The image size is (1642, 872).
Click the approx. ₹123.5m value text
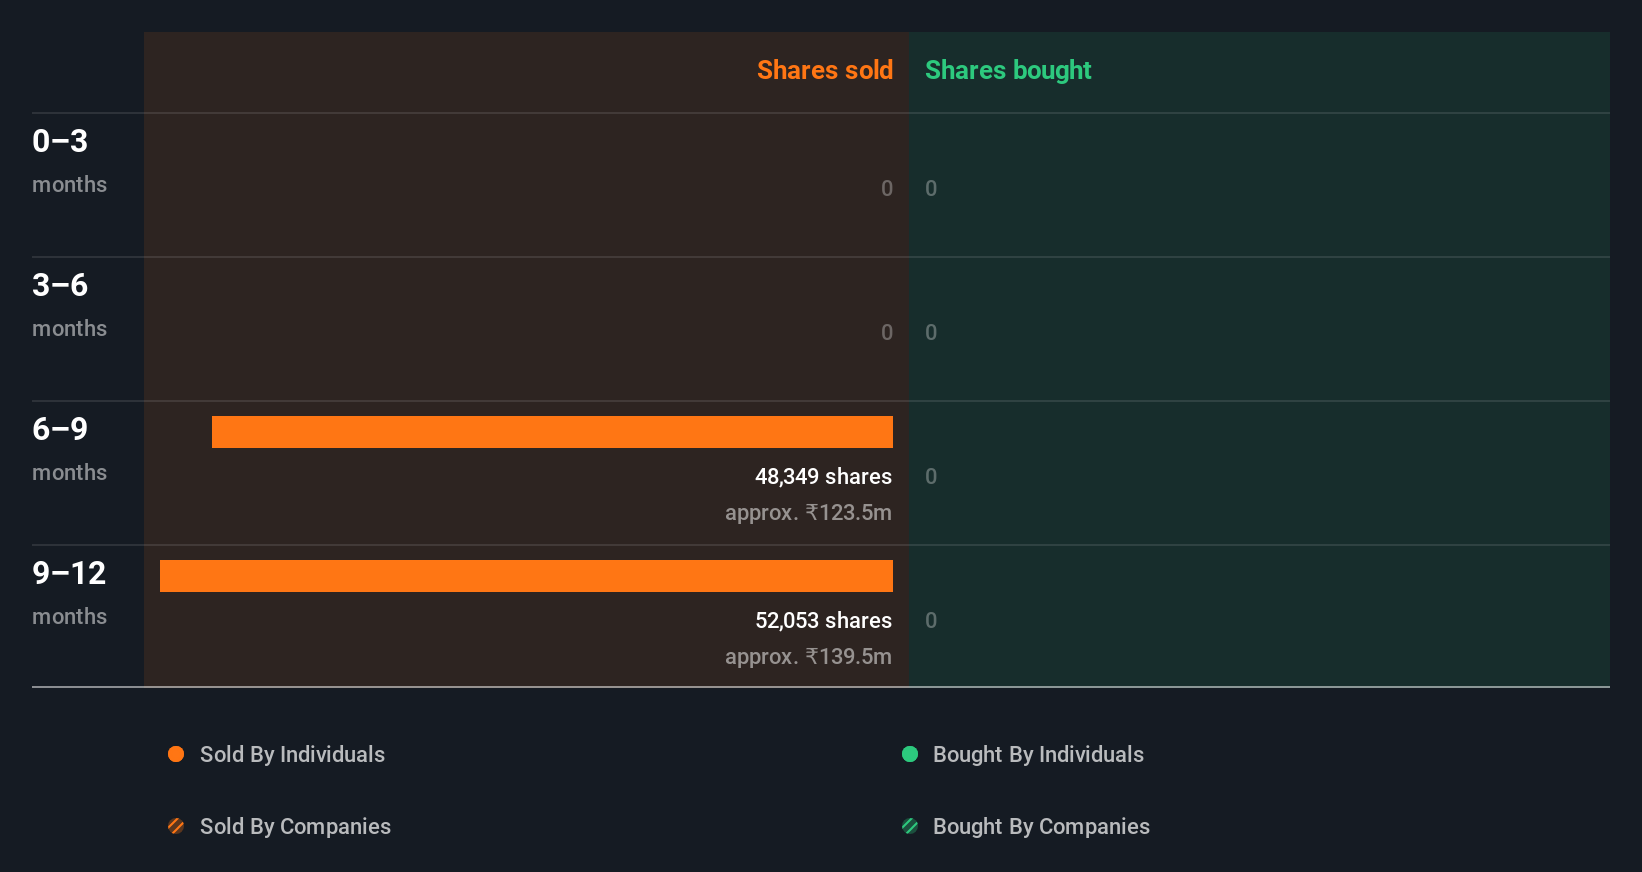pos(808,512)
